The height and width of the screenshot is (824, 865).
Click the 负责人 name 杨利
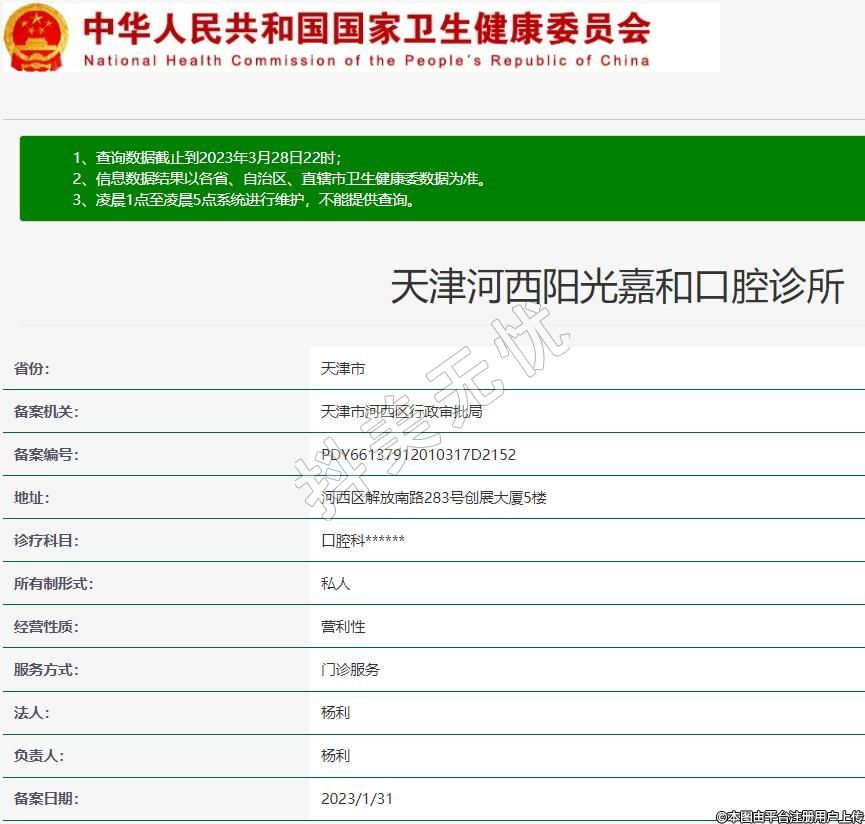tap(335, 756)
